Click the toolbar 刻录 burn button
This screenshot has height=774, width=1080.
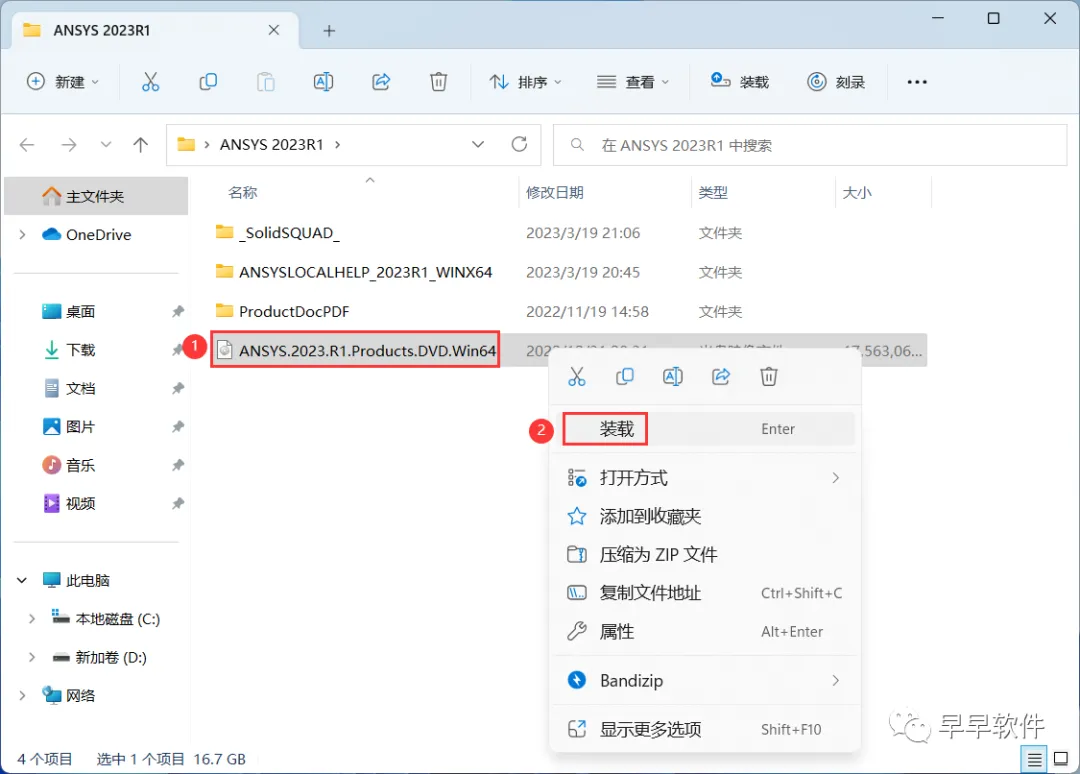pyautogui.click(x=836, y=82)
